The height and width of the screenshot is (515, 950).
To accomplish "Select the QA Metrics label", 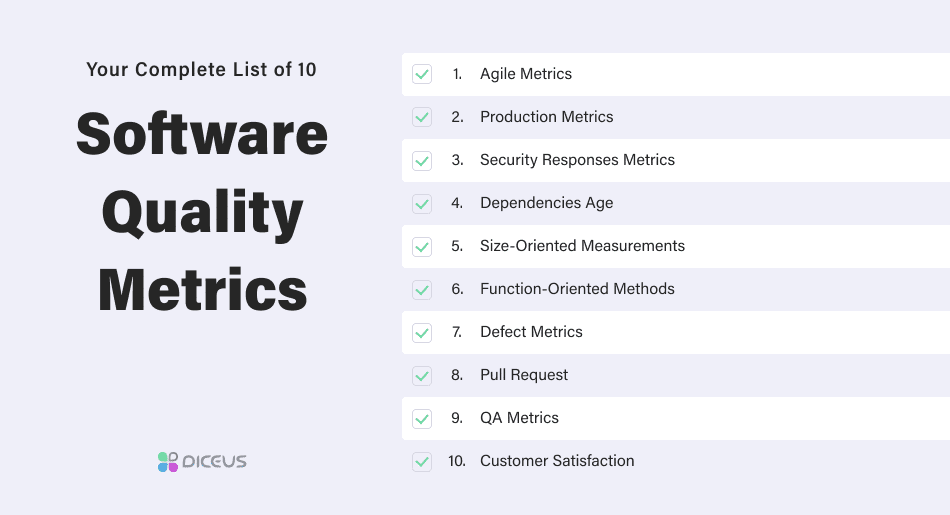I will [x=519, y=418].
